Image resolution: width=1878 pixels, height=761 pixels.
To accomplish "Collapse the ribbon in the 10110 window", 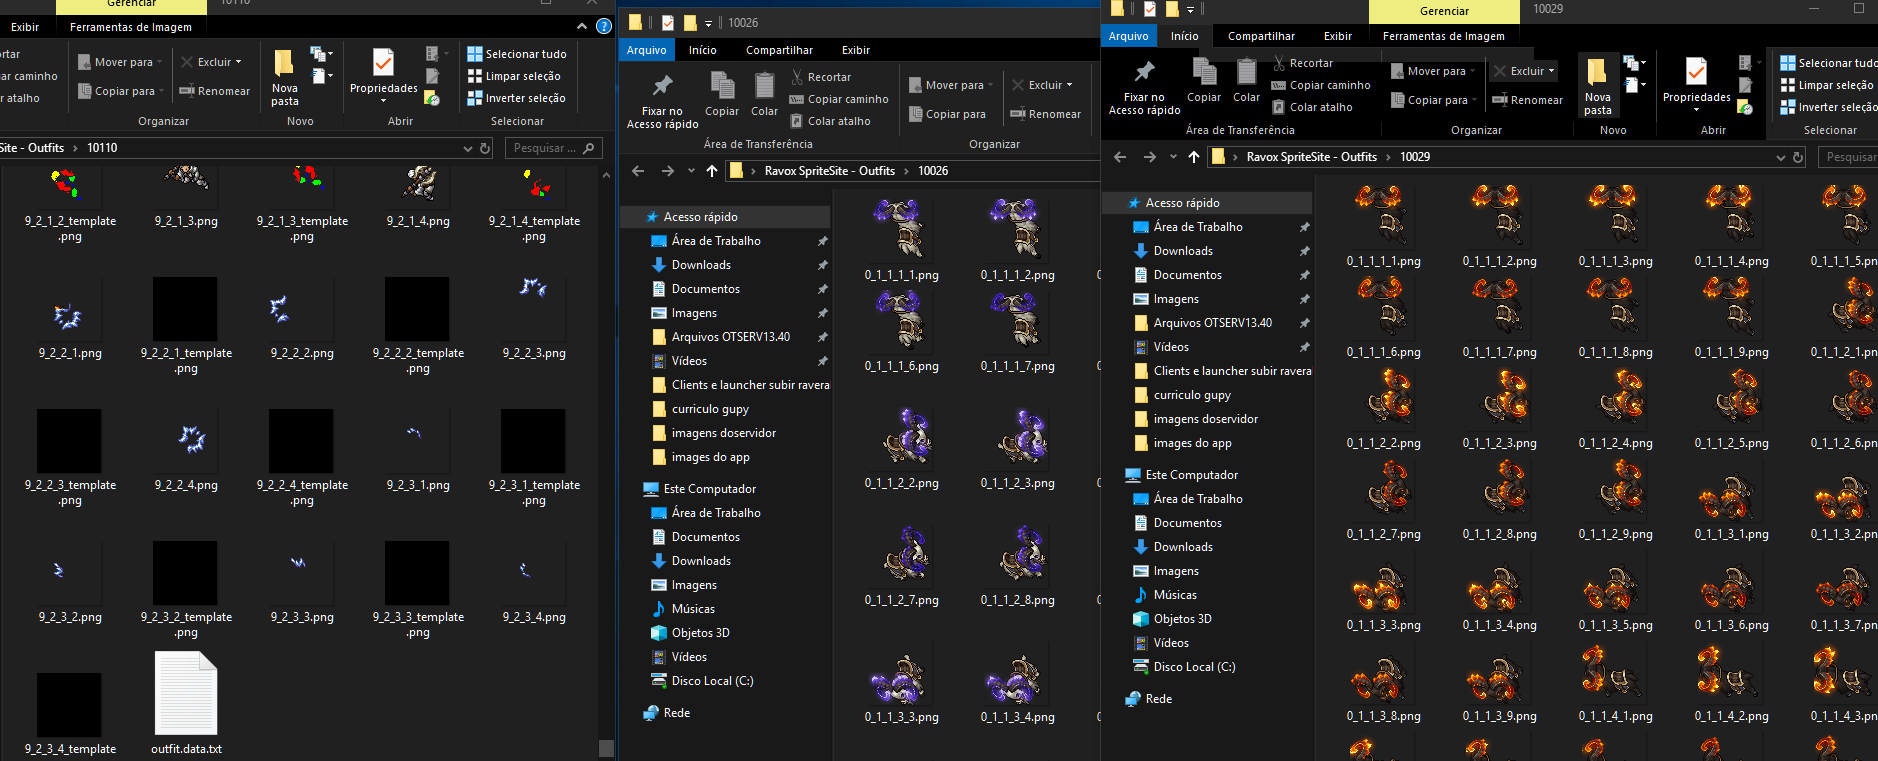I will click(582, 27).
